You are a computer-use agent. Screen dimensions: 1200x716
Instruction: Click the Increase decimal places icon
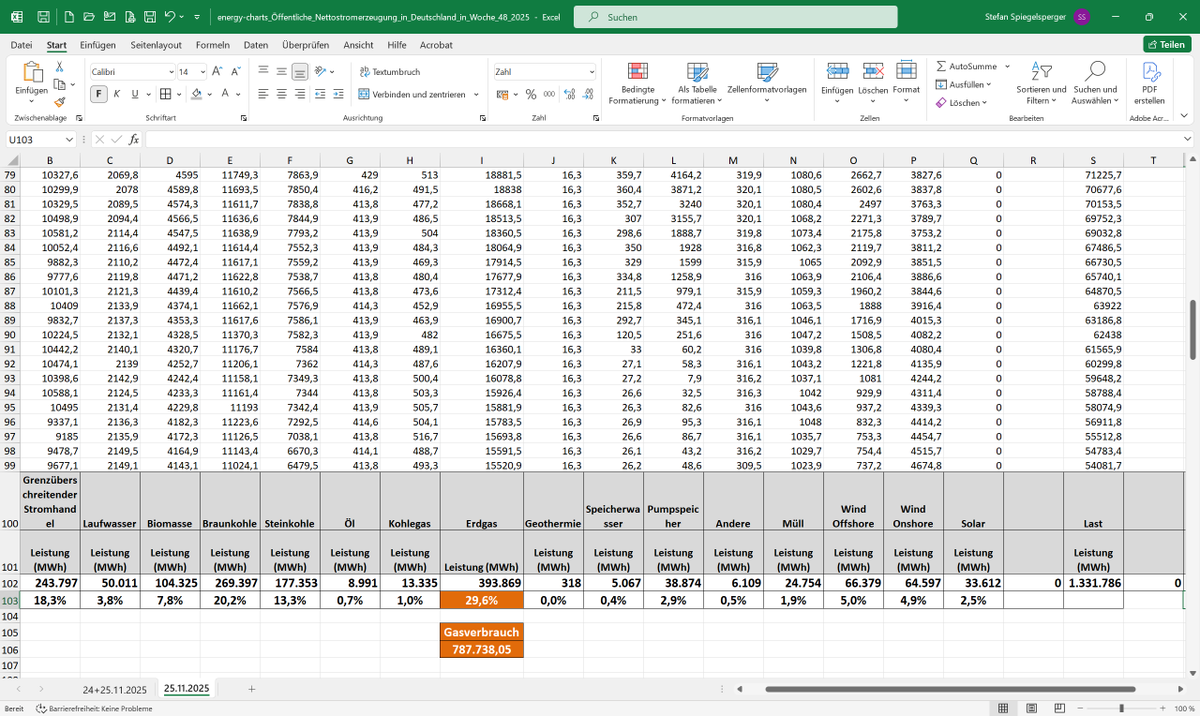(570, 94)
